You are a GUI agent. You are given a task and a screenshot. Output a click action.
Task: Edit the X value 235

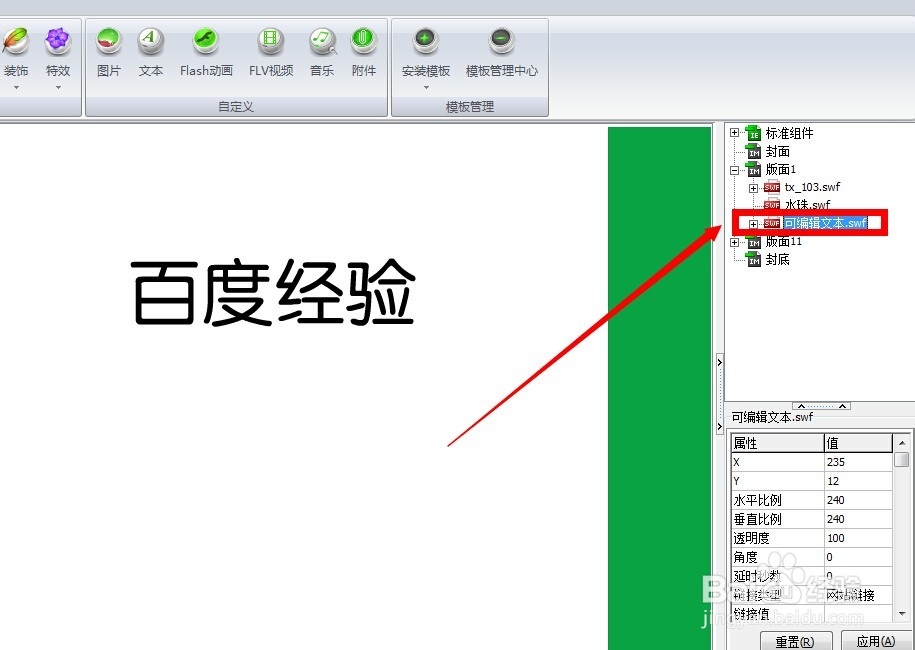858,462
